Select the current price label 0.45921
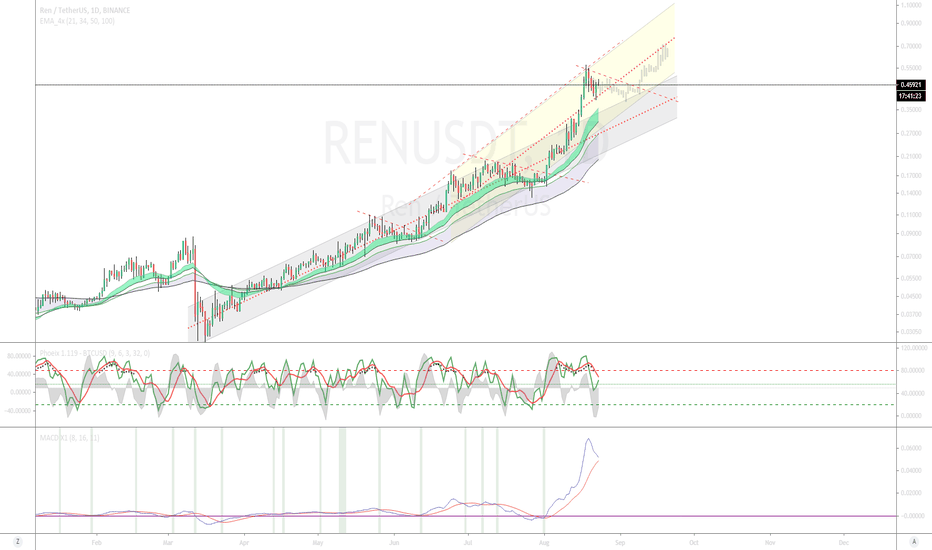This screenshot has height=550, width=932. point(910,85)
